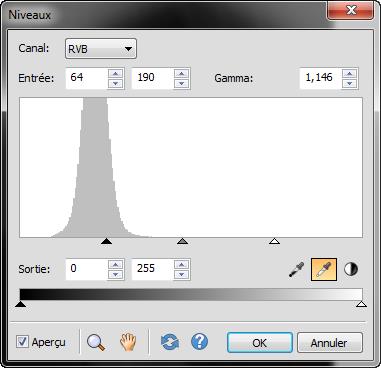Click the Annuler button
This screenshot has height=368, width=381.
click(x=329, y=343)
